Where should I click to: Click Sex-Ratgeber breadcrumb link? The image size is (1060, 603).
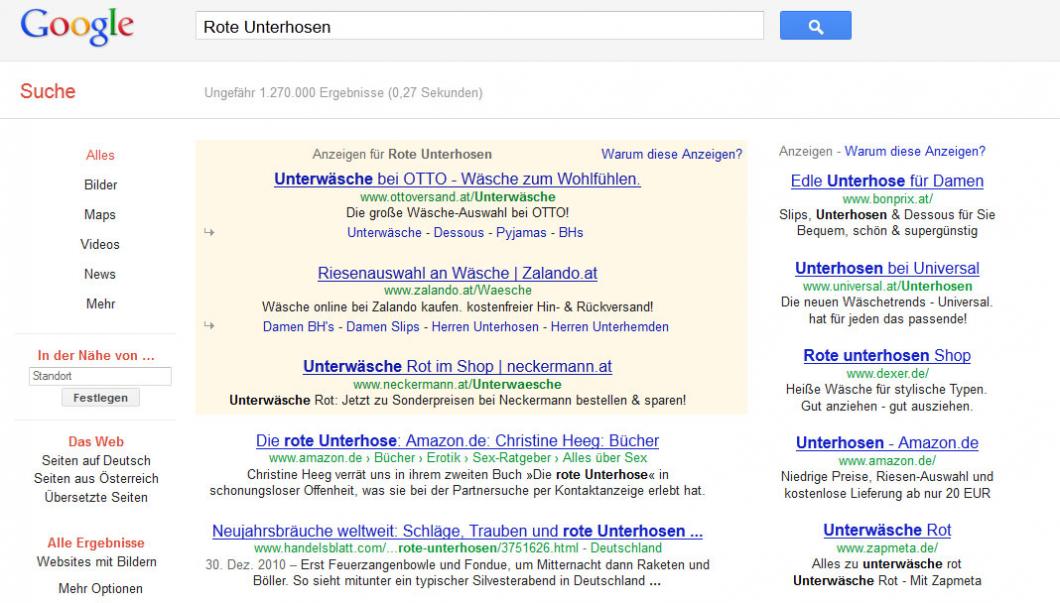click(512, 458)
